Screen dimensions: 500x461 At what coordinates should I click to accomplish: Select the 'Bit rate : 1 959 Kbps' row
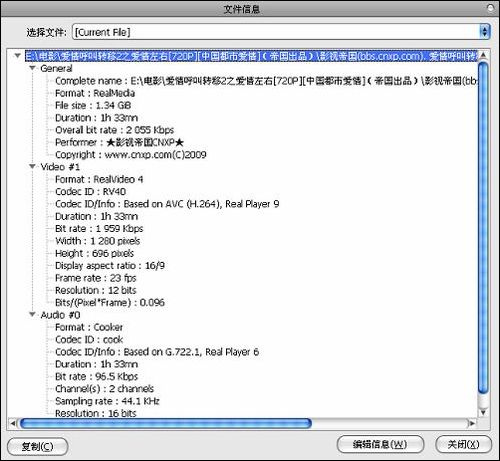pos(99,229)
